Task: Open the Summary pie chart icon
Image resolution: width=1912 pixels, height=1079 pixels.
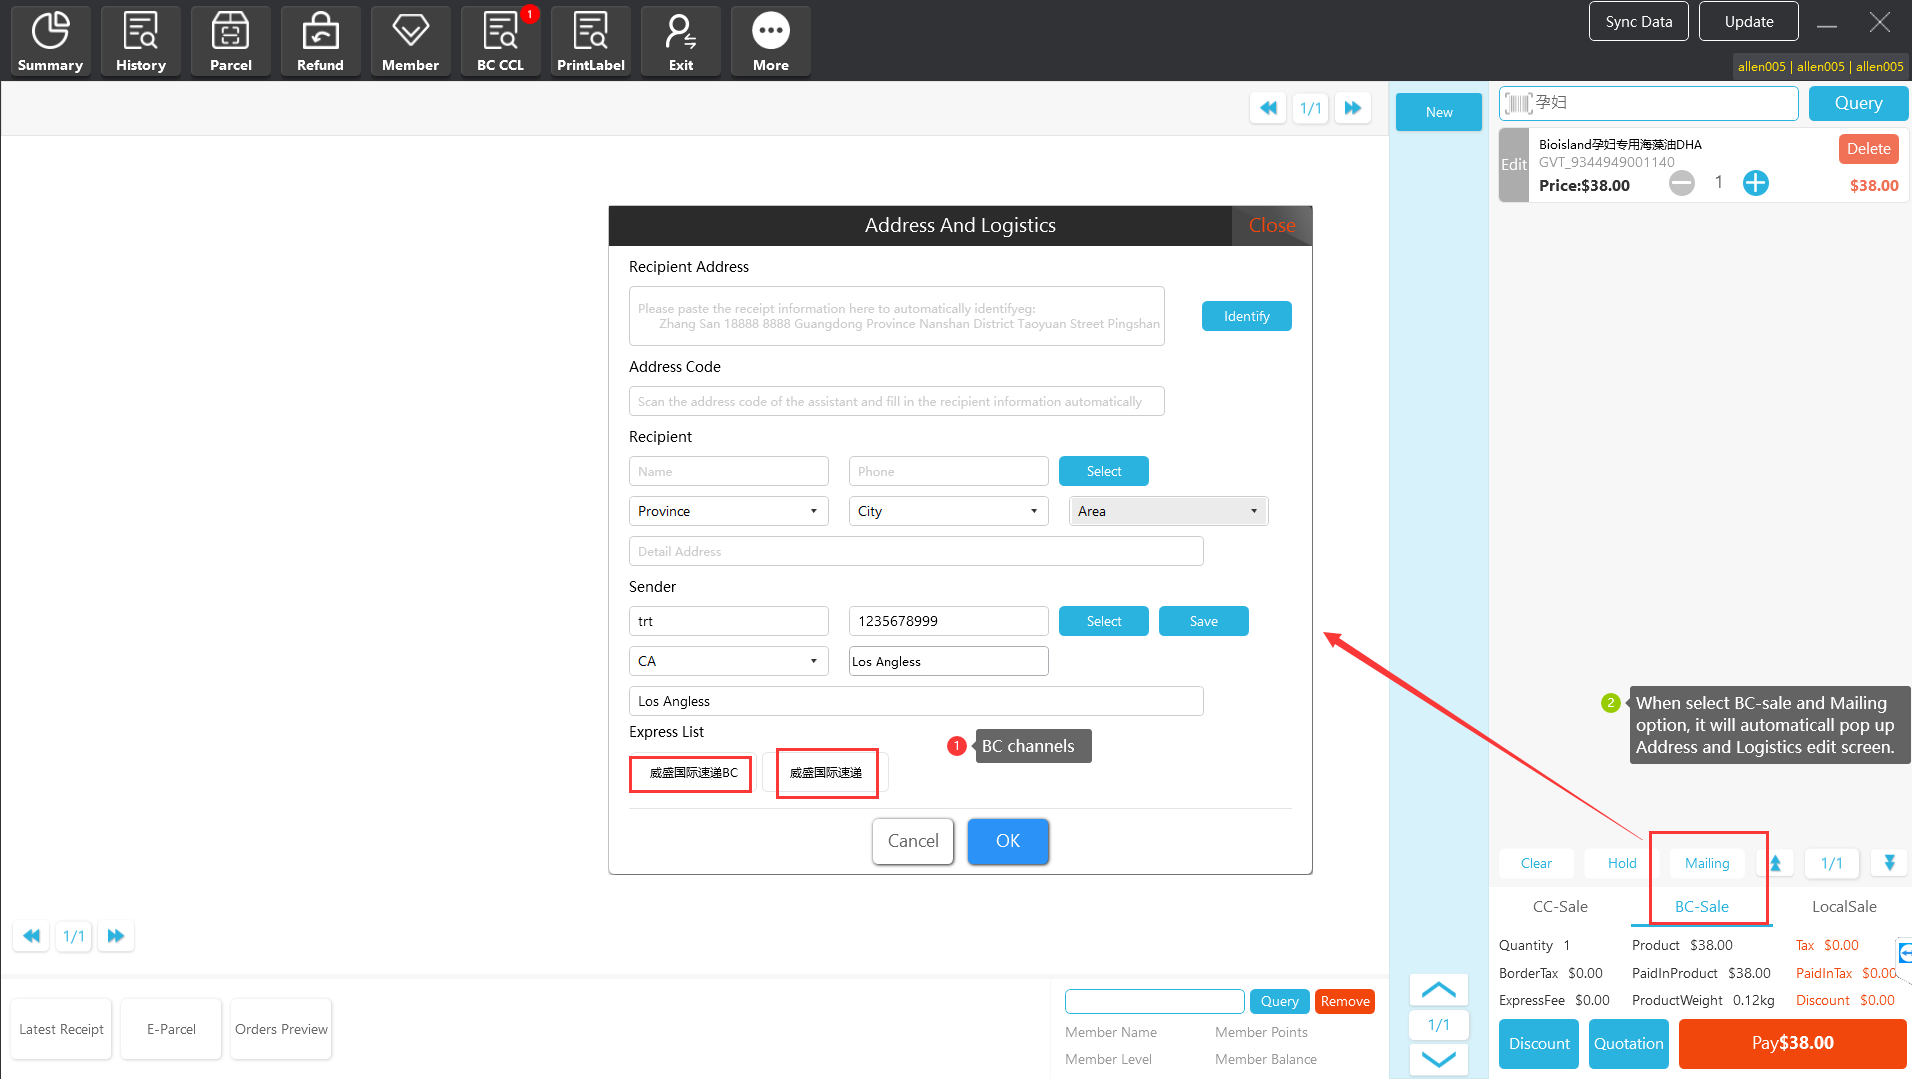Action: (50, 41)
